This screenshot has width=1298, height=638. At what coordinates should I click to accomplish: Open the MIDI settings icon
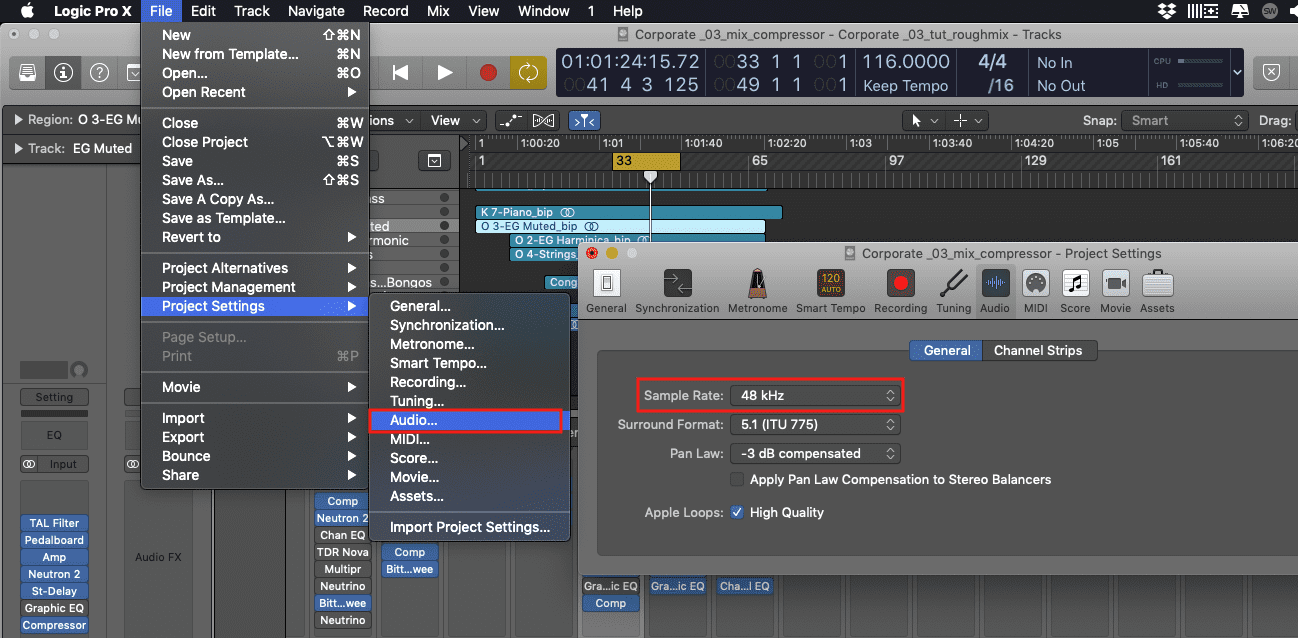[1035, 285]
